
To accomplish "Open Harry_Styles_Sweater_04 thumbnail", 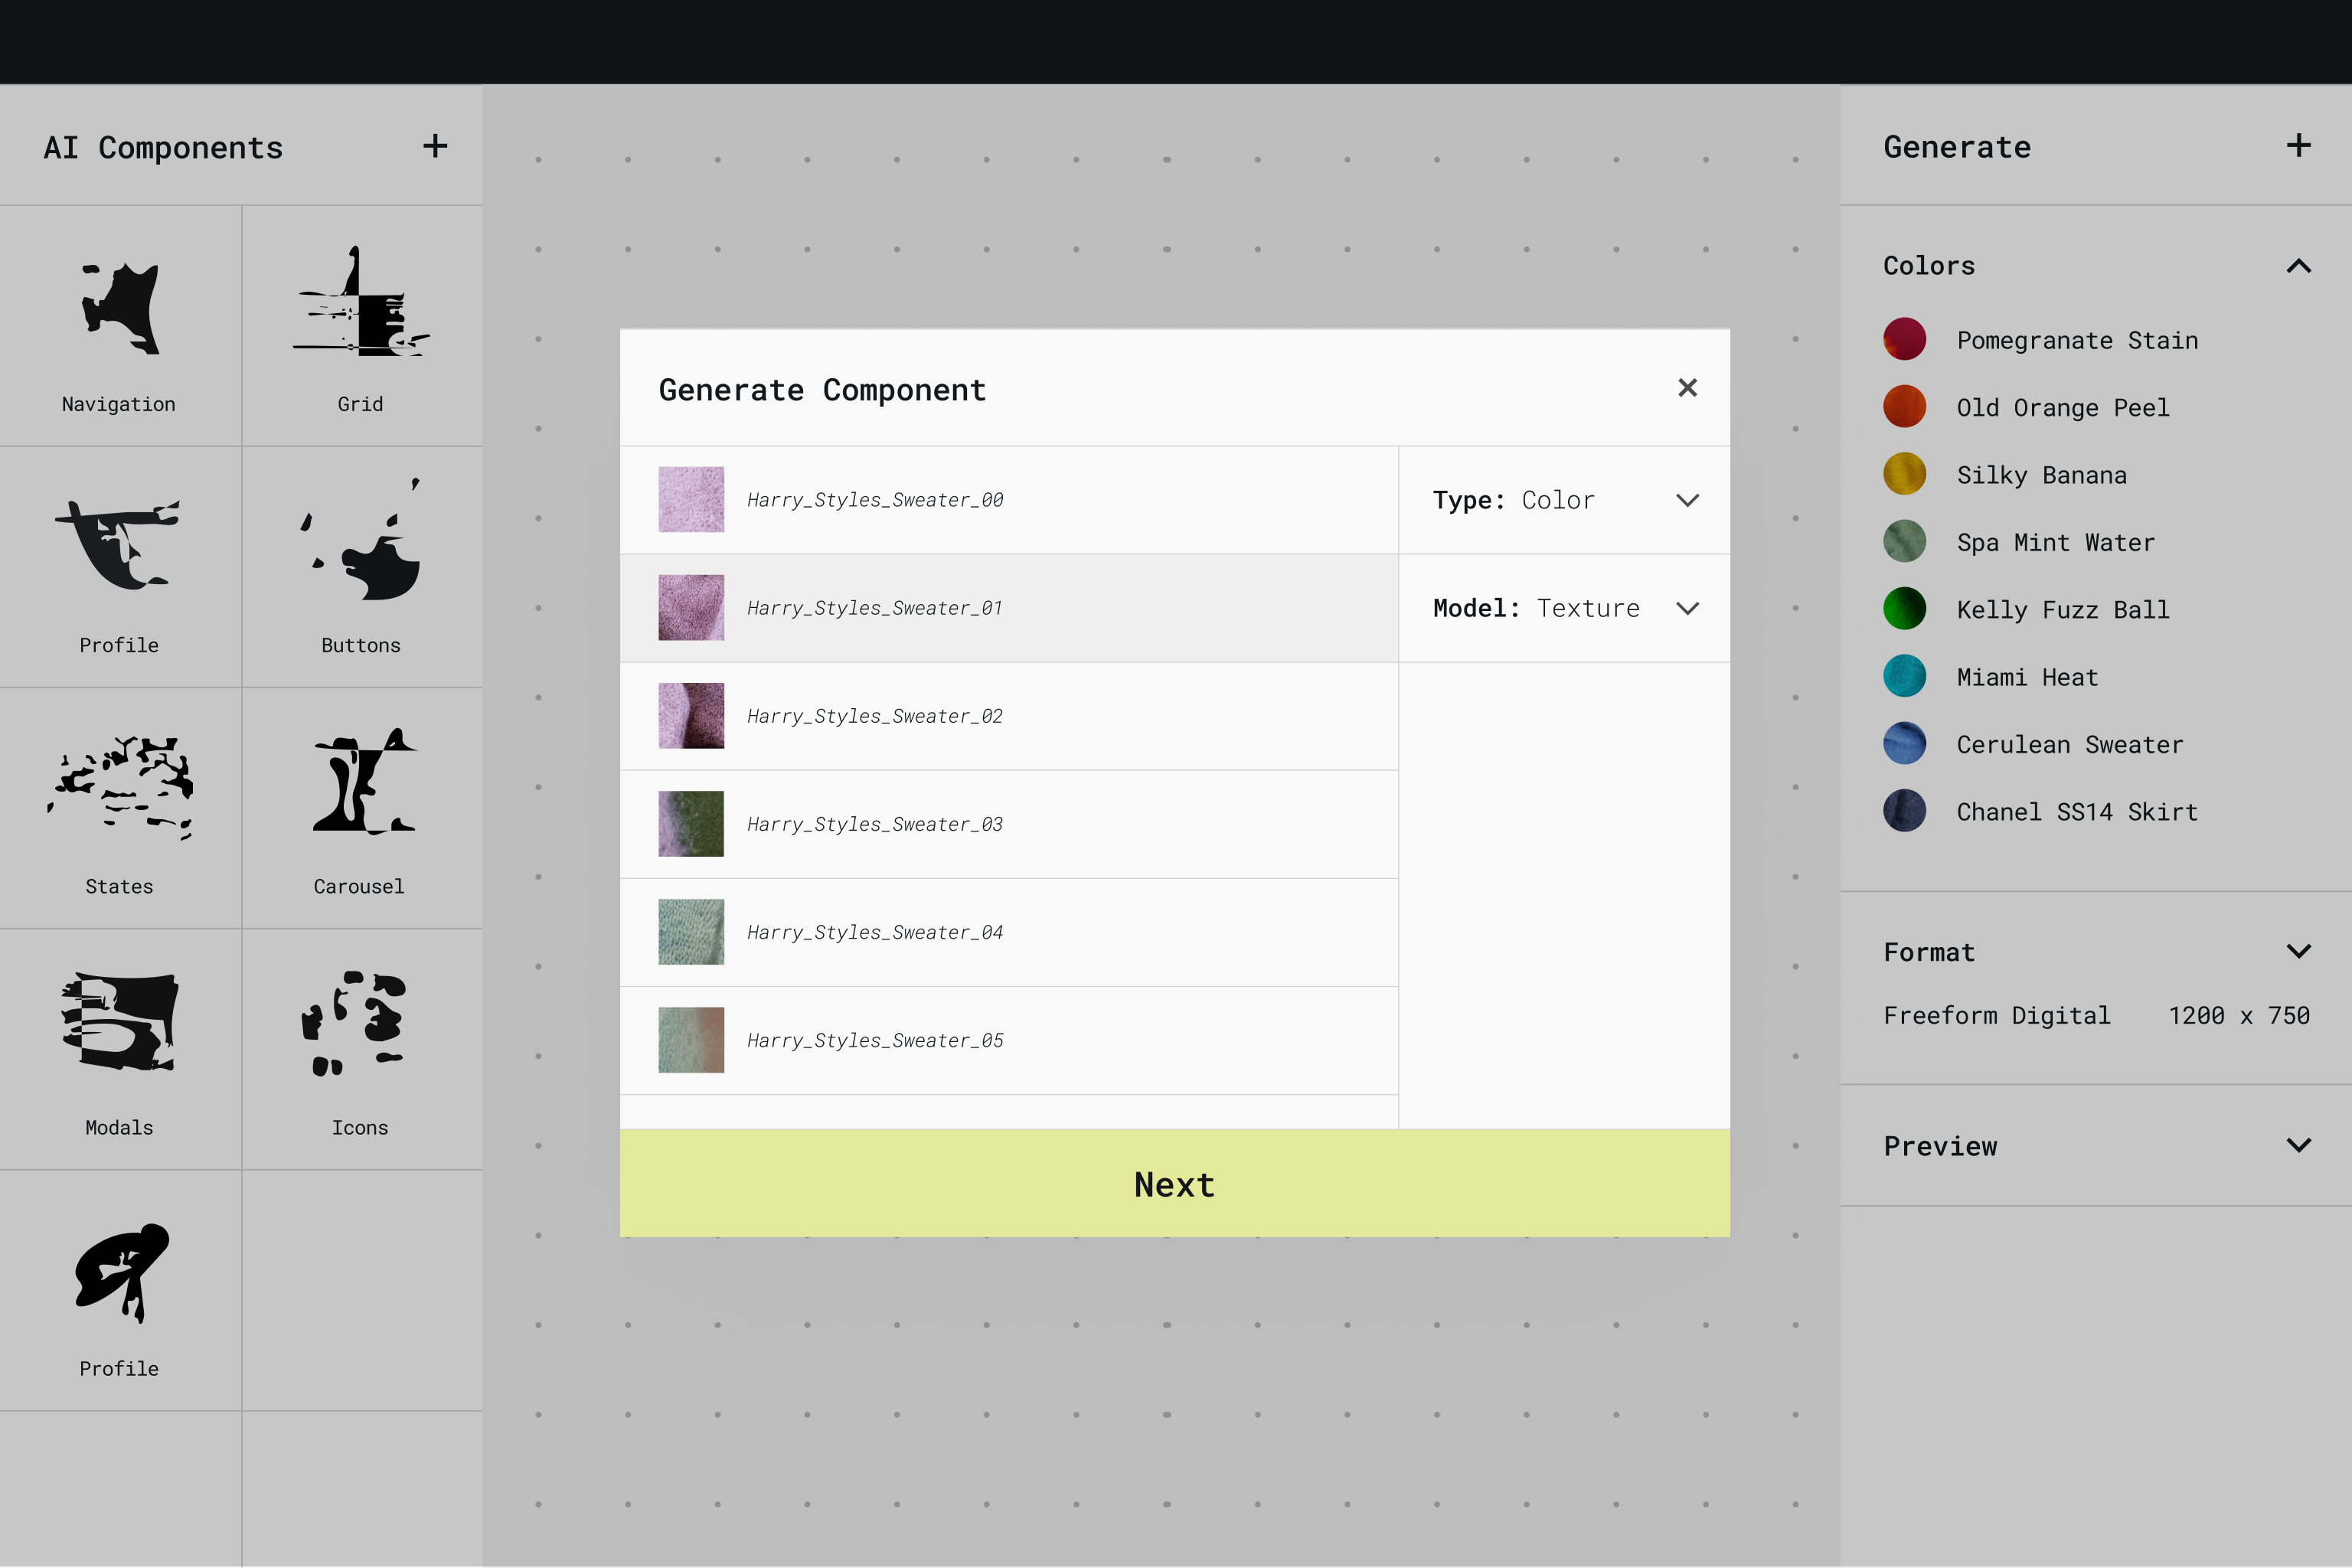I will pyautogui.click(x=691, y=931).
